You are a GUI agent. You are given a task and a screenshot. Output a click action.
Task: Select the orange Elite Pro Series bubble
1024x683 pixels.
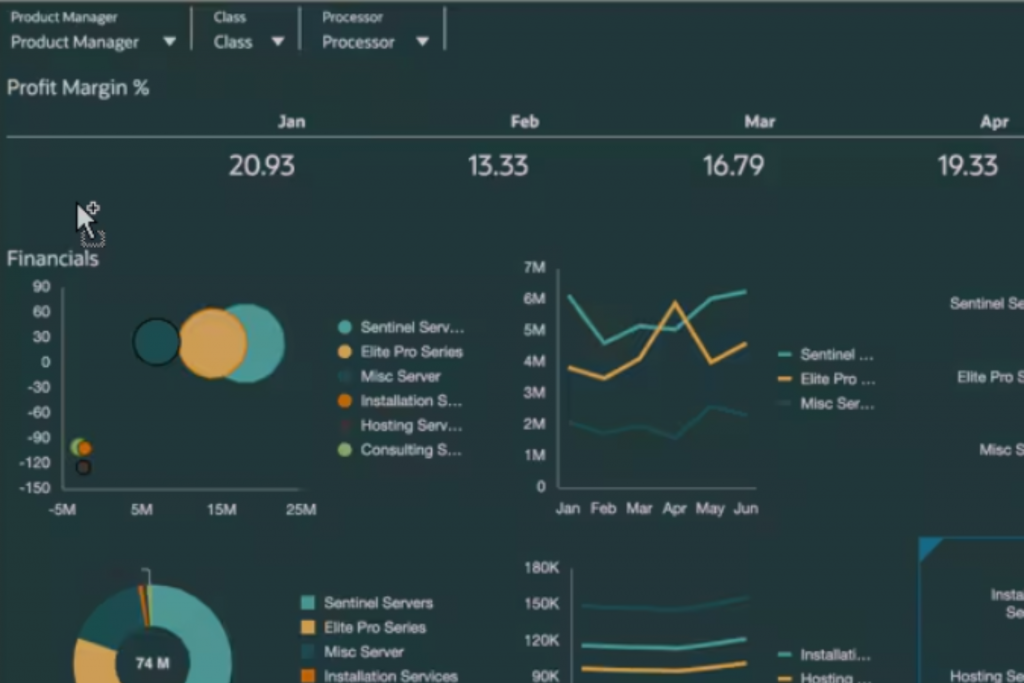point(212,343)
